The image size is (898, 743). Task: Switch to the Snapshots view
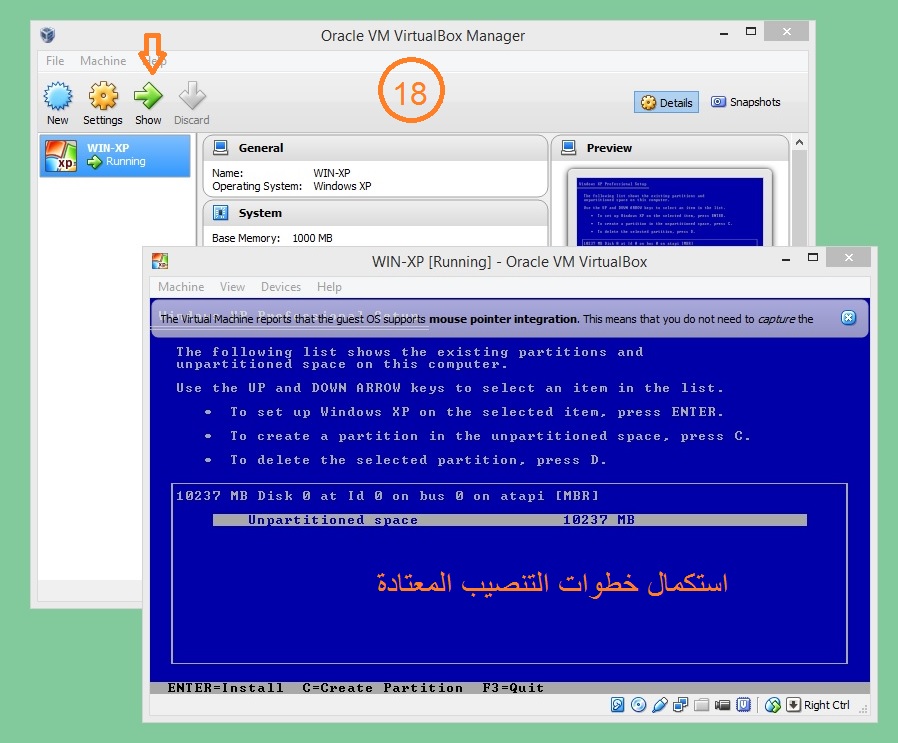tap(745, 102)
